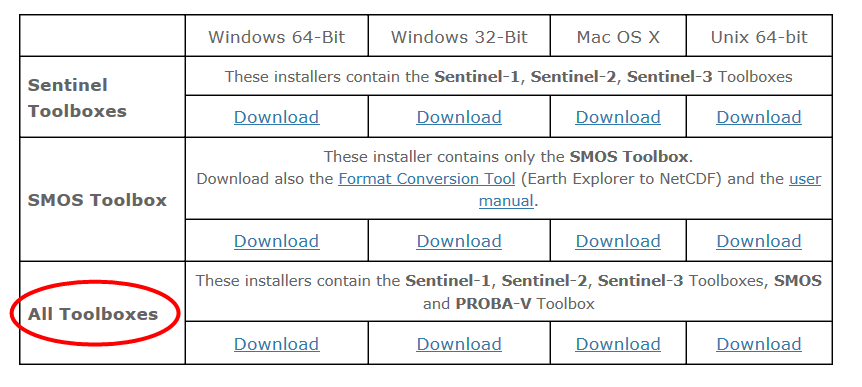Download Sentinel Toolboxes for Windows 64-Bit

click(277, 117)
